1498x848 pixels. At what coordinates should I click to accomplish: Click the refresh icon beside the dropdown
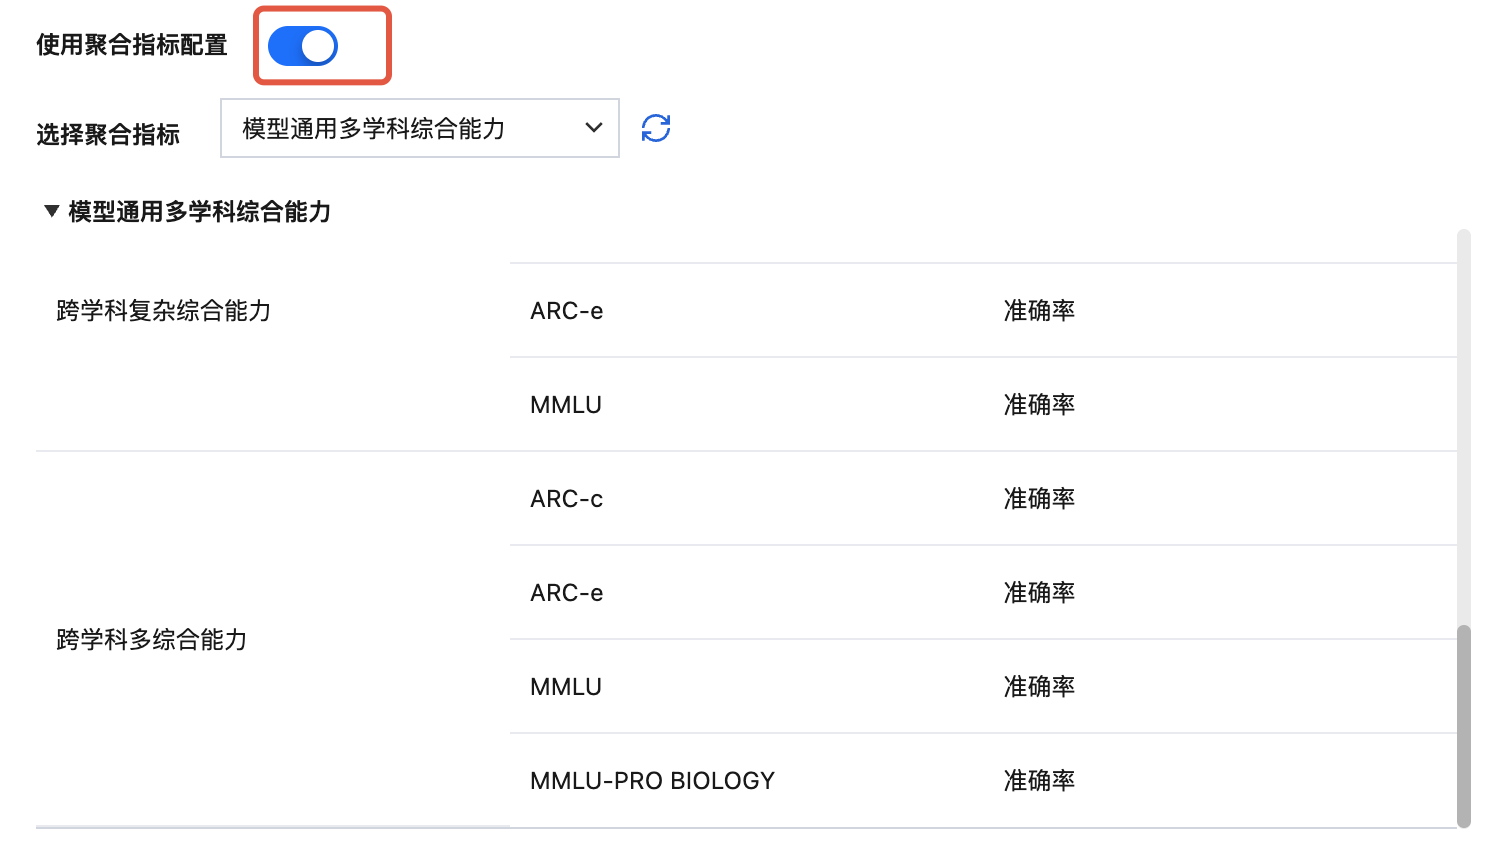pos(656,128)
